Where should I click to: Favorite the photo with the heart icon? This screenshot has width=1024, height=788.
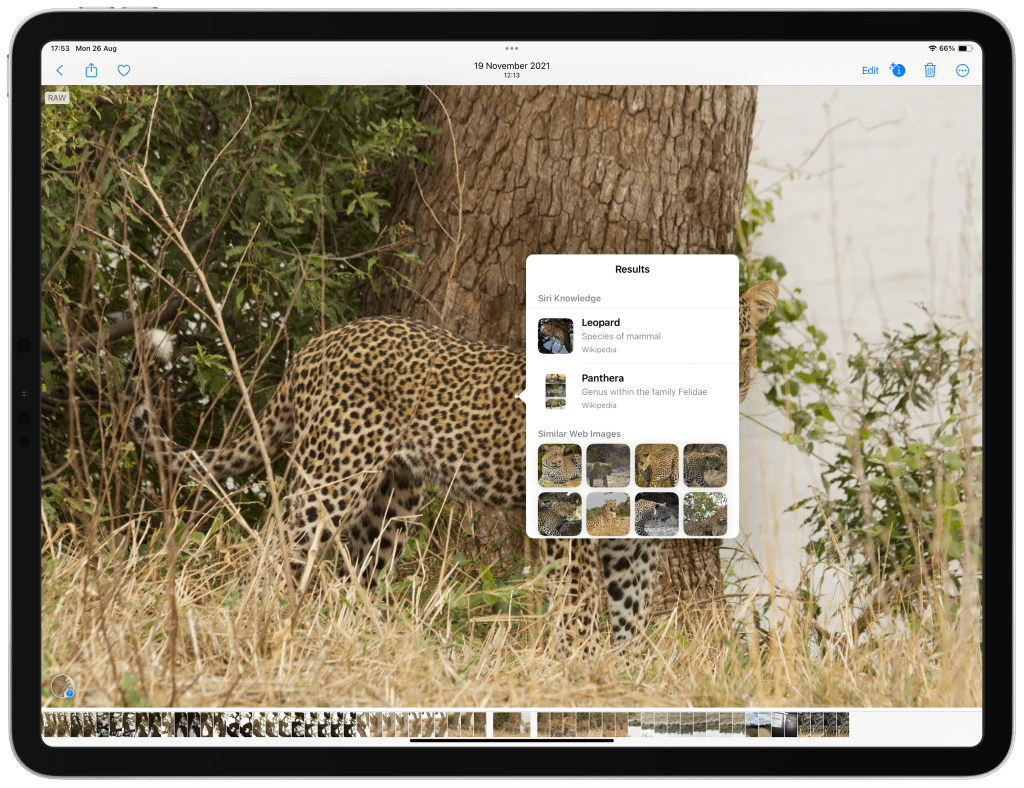tap(124, 71)
